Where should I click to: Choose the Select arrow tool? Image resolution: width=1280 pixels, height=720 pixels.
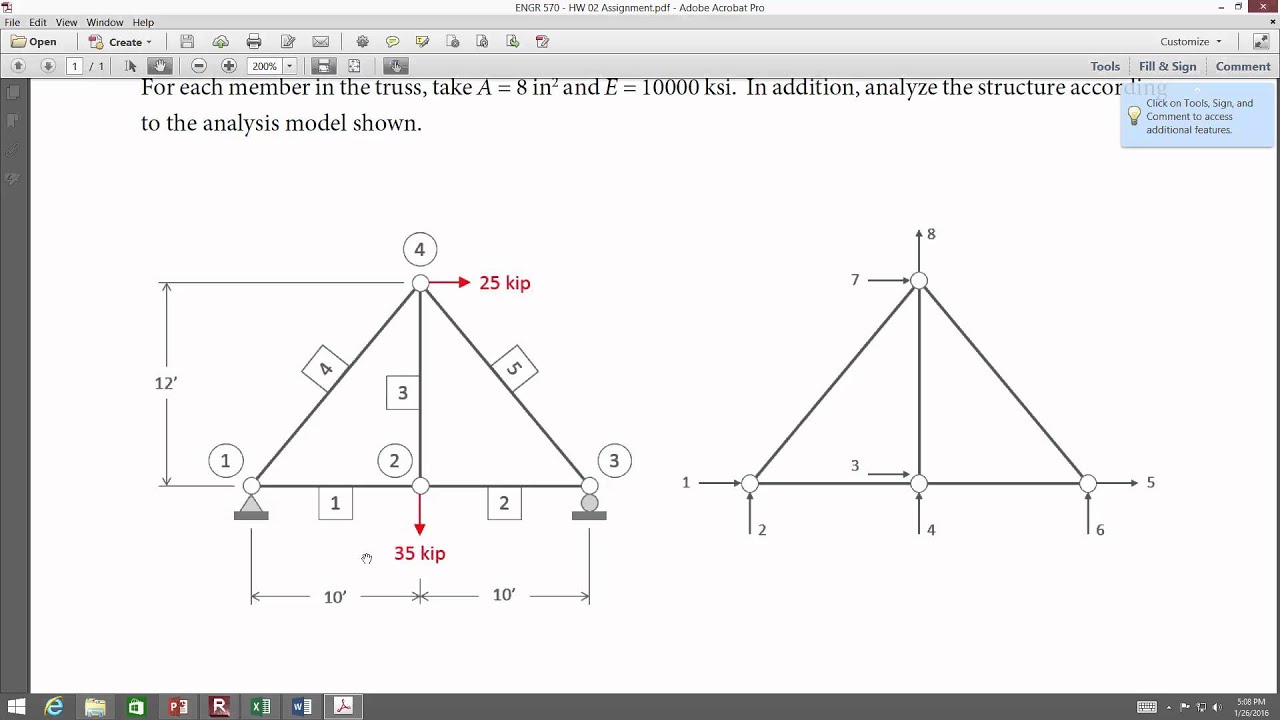(x=131, y=66)
